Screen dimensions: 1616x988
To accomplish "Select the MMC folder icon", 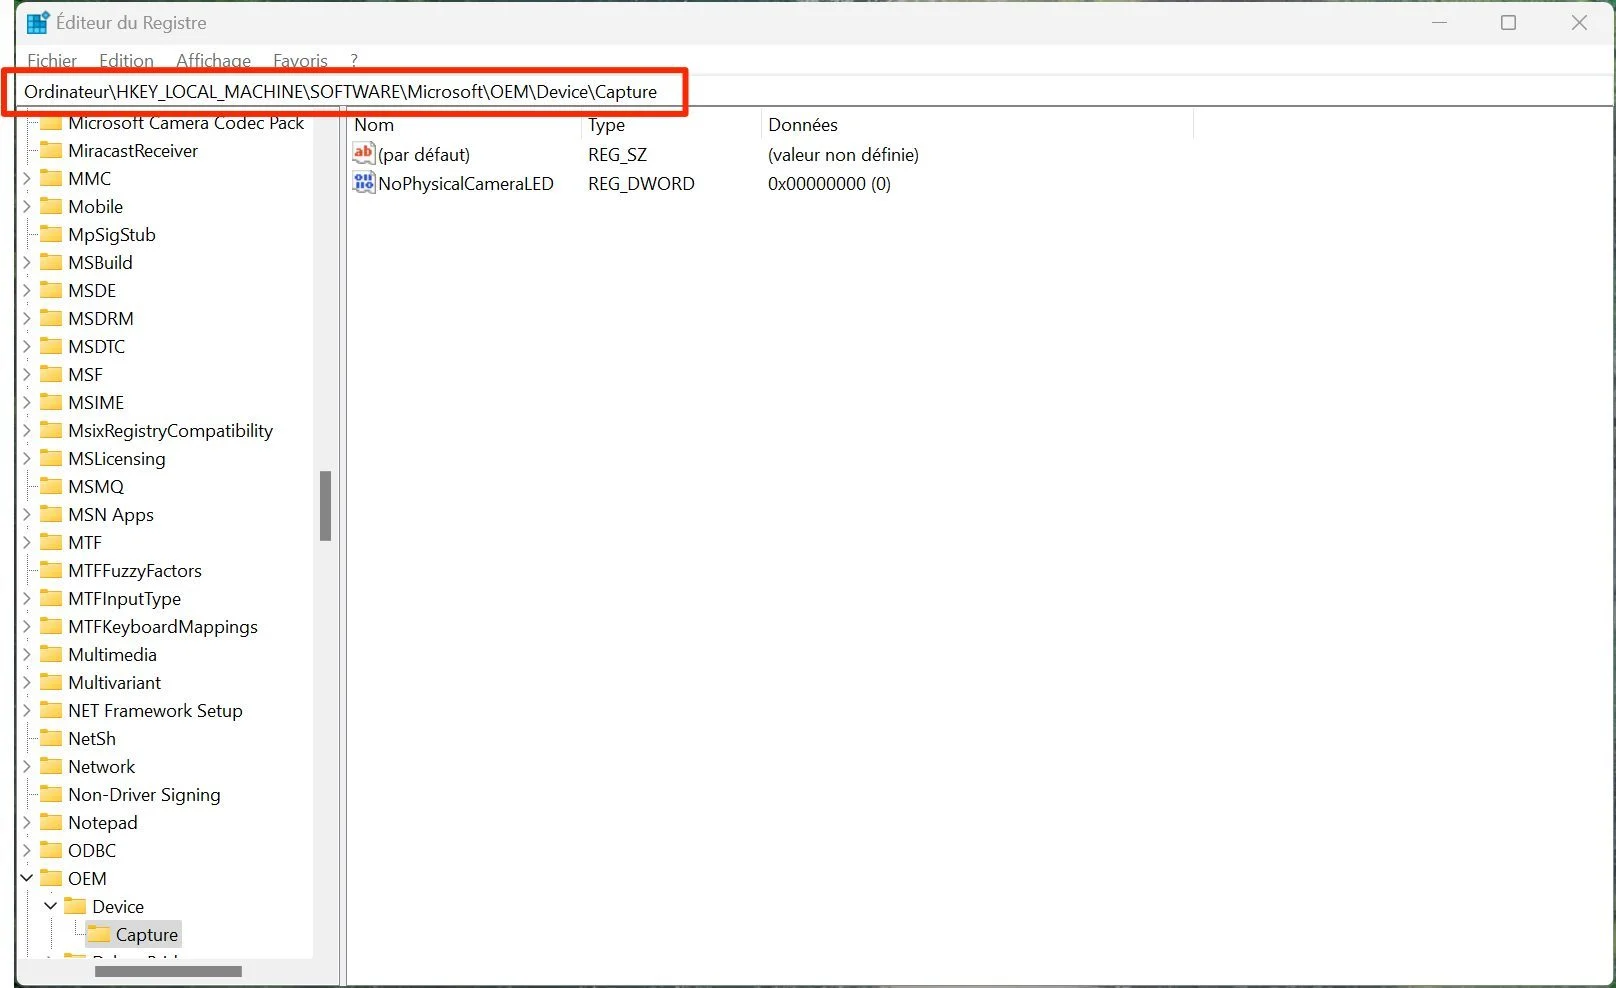I will click(51, 178).
